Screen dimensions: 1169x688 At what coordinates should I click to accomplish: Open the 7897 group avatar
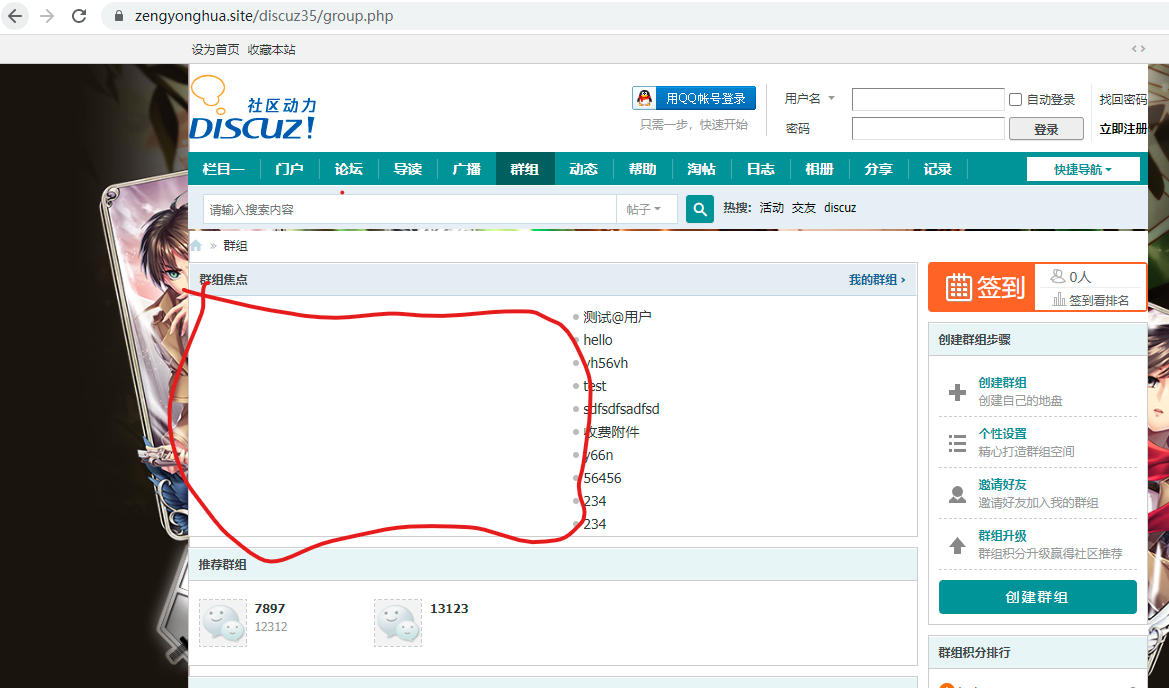pyautogui.click(x=223, y=622)
